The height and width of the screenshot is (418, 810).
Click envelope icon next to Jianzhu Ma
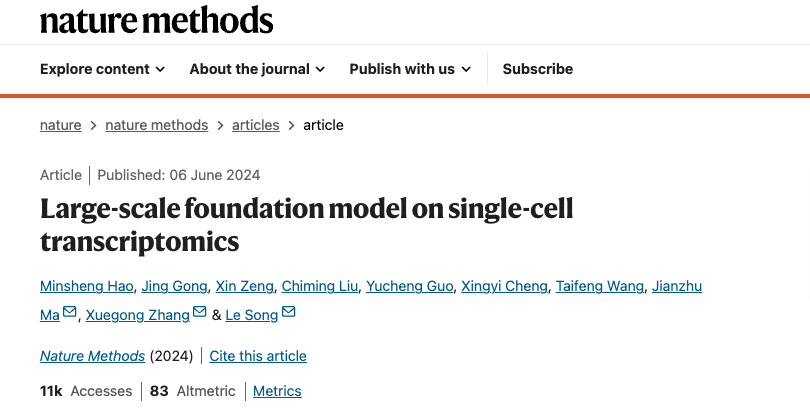[x=70, y=313]
